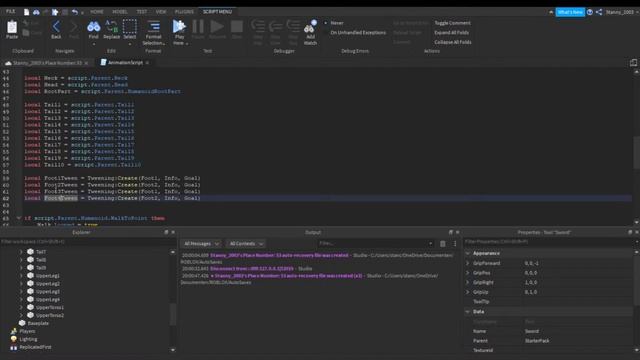Screen dimensions: 640x360
Task: Click the ReplicatedFirst icon in Explorer
Action: 14,347
